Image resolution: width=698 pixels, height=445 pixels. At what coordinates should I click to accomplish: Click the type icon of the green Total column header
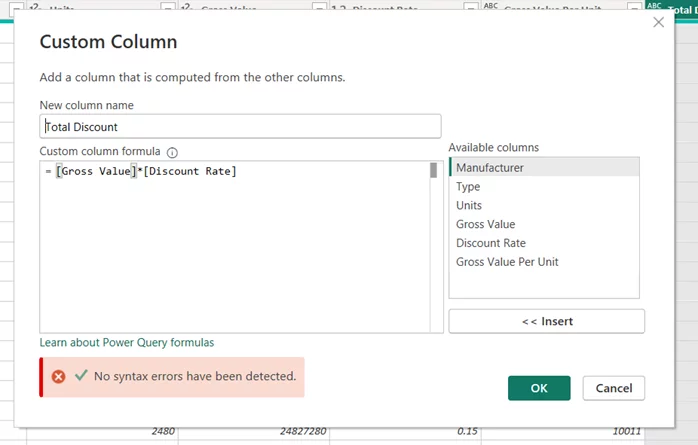click(x=655, y=7)
